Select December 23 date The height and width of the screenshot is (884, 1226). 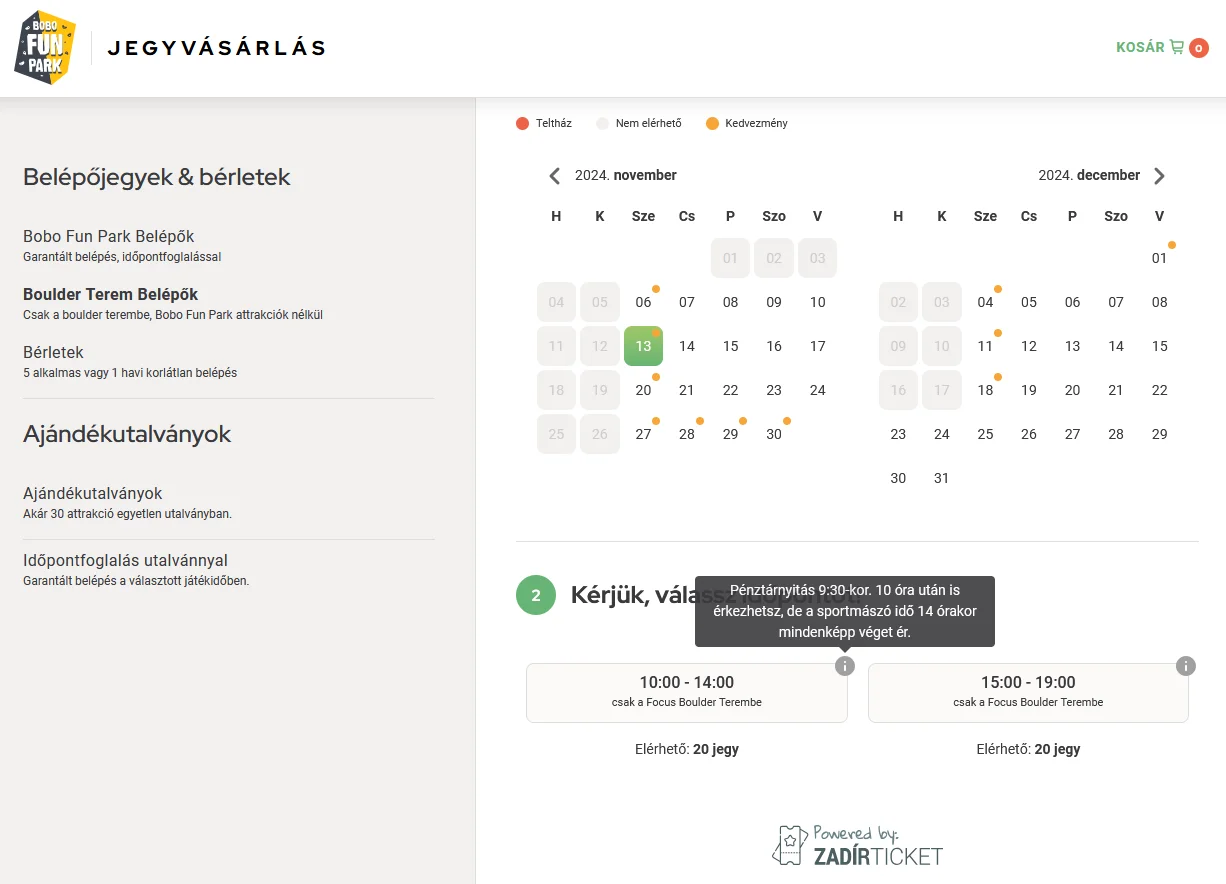pos(898,434)
